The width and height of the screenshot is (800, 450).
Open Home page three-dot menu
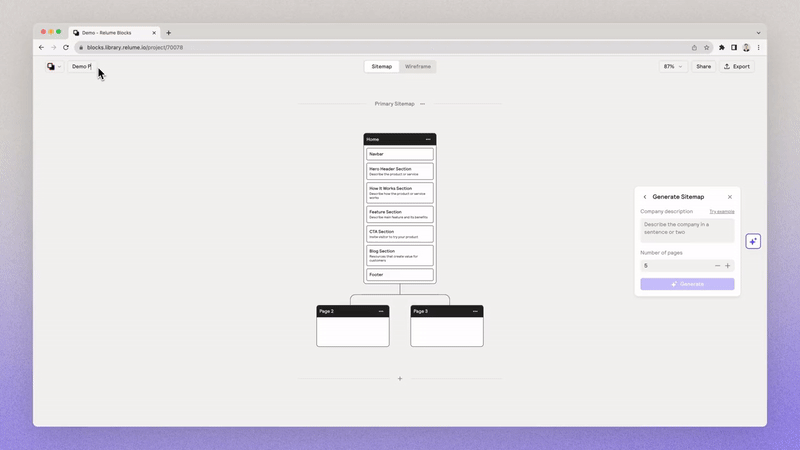point(428,139)
